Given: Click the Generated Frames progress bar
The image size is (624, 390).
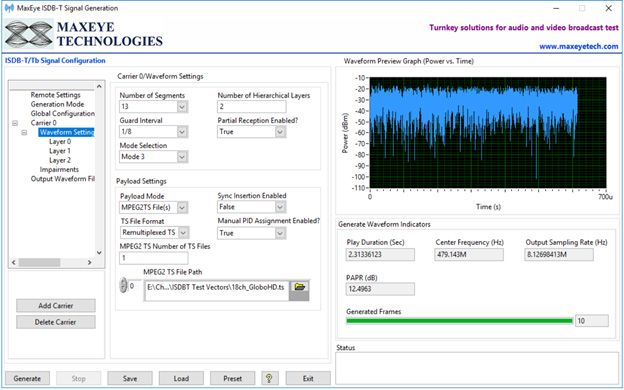Looking at the screenshot, I should pos(460,321).
